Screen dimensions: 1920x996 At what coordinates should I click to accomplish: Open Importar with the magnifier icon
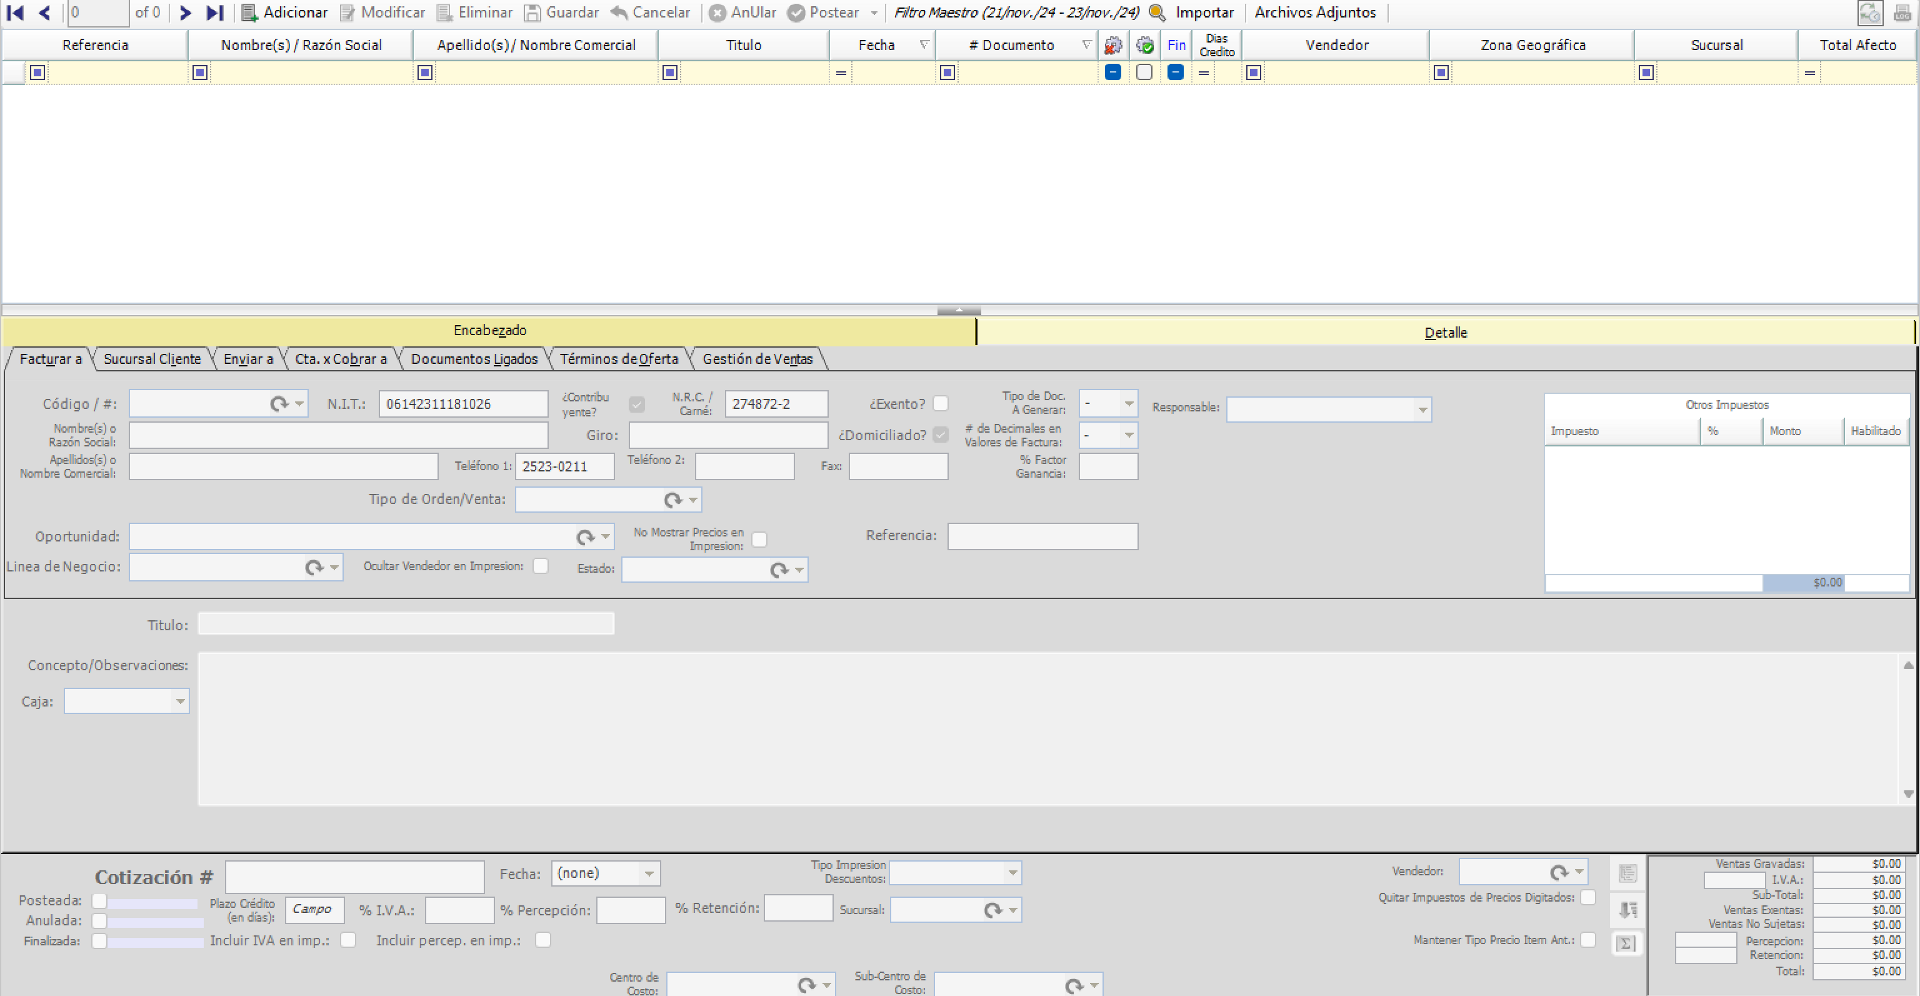pyautogui.click(x=1157, y=13)
